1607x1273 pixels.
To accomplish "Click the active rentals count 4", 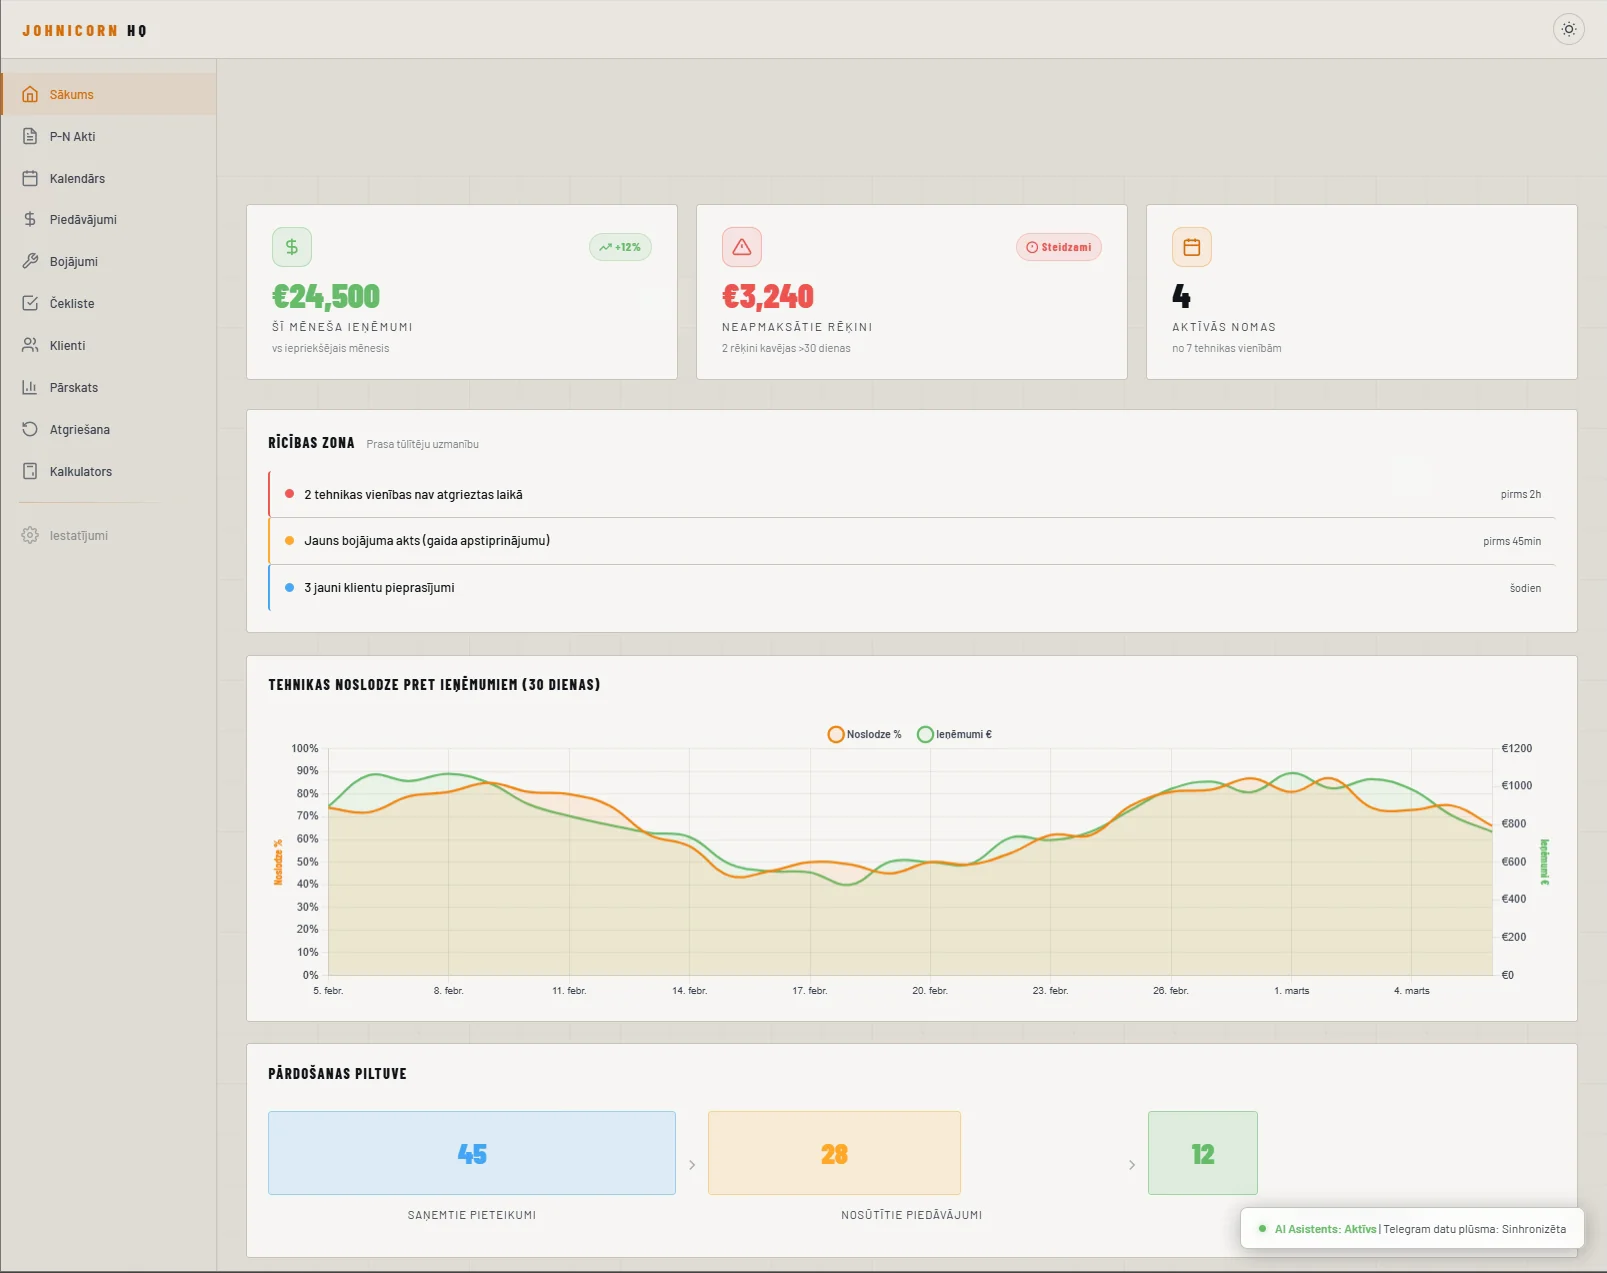I will tap(1181, 296).
